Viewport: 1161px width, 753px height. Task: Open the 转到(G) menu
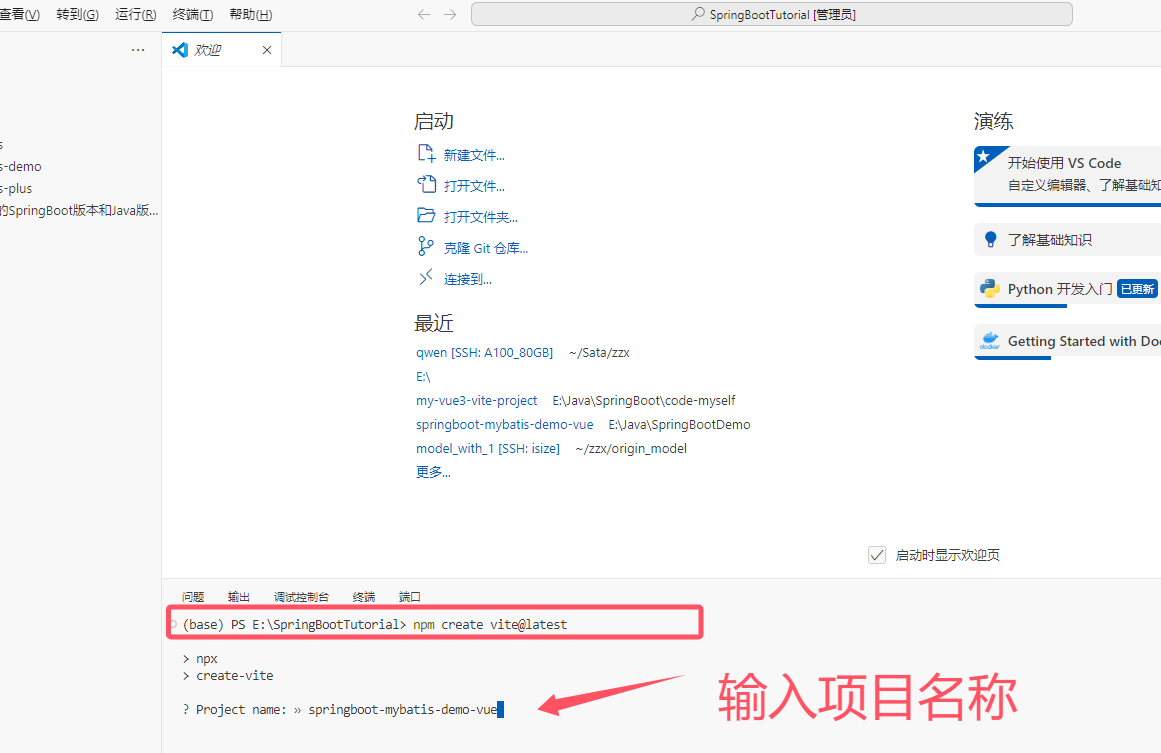[x=78, y=14]
